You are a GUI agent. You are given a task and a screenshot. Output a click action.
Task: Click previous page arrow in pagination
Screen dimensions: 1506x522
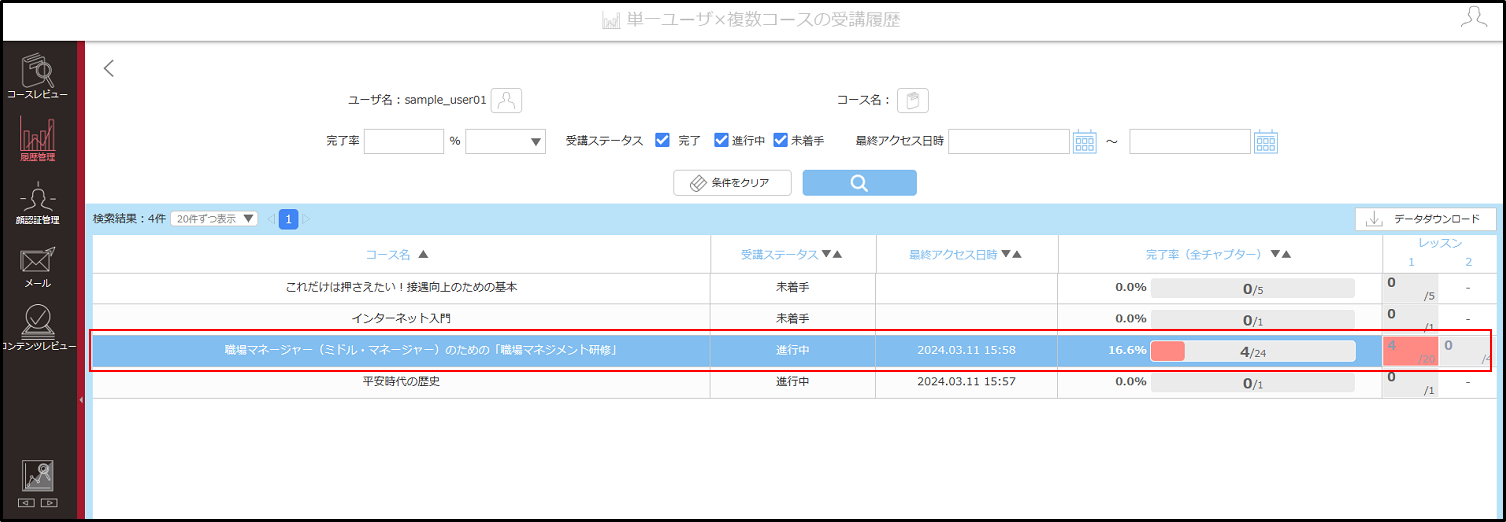(271, 219)
